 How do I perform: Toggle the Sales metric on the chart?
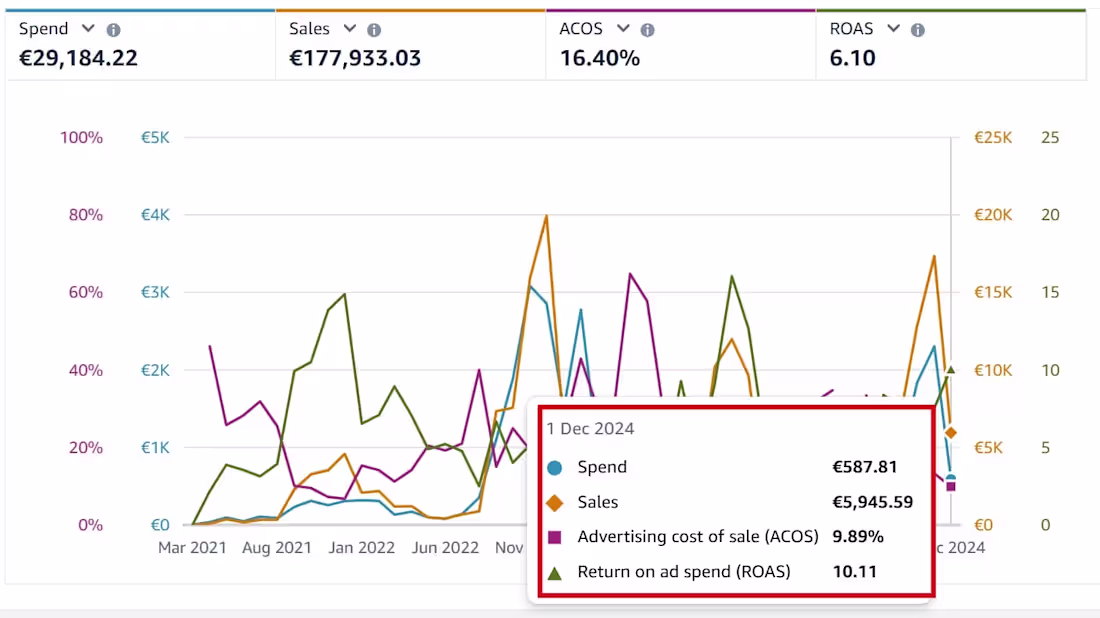click(410, 45)
